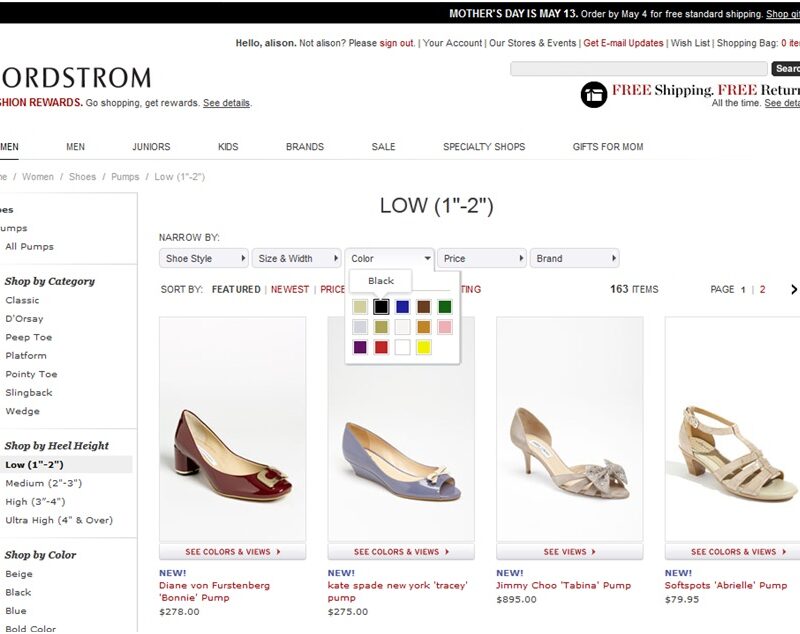Screen dimensions: 800x634
Task: Select the beige color swatch
Action: [x=360, y=307]
